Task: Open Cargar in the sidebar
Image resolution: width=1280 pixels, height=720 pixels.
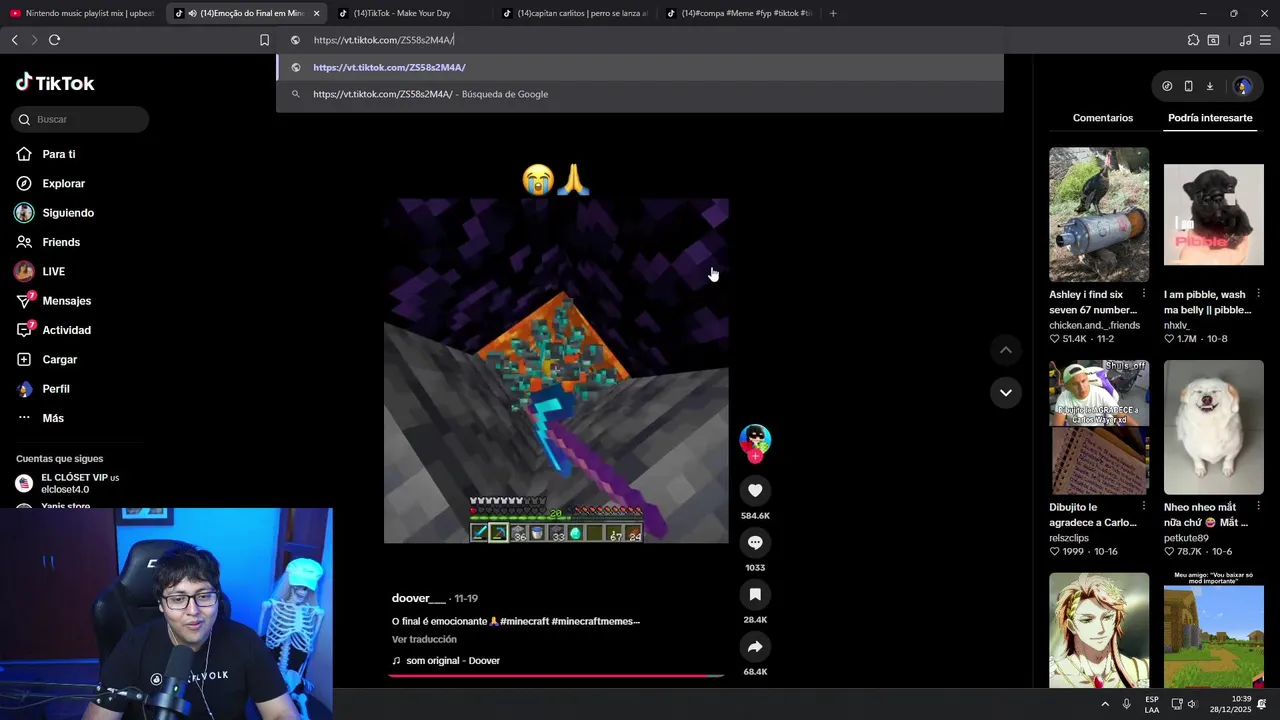Action: click(x=59, y=360)
